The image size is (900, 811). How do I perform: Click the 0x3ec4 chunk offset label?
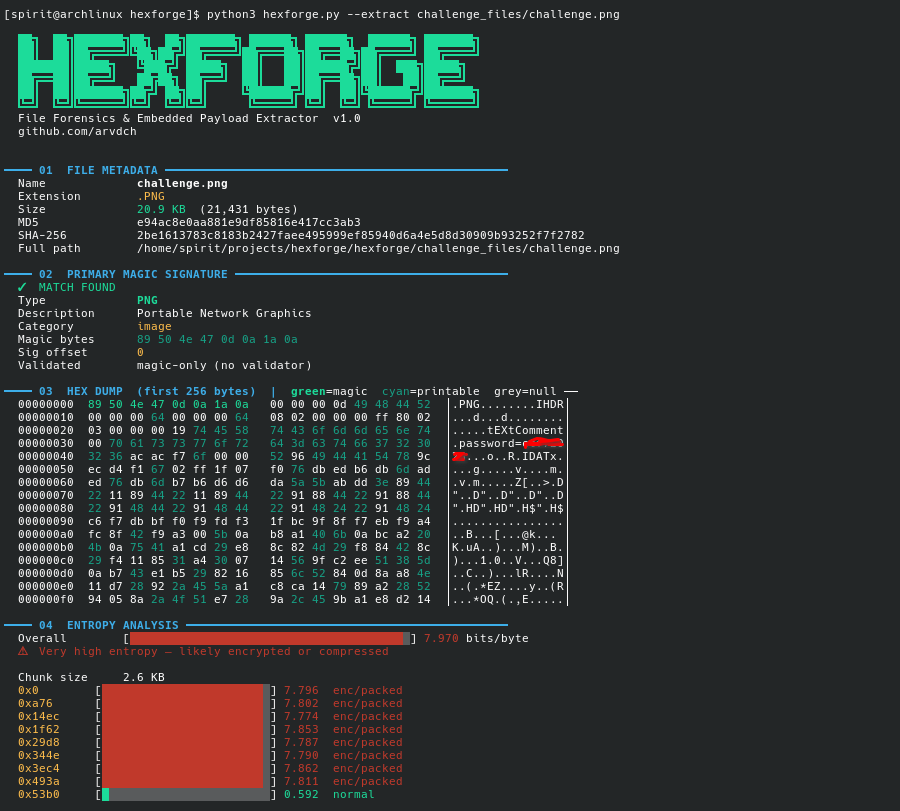pyautogui.click(x=38, y=768)
